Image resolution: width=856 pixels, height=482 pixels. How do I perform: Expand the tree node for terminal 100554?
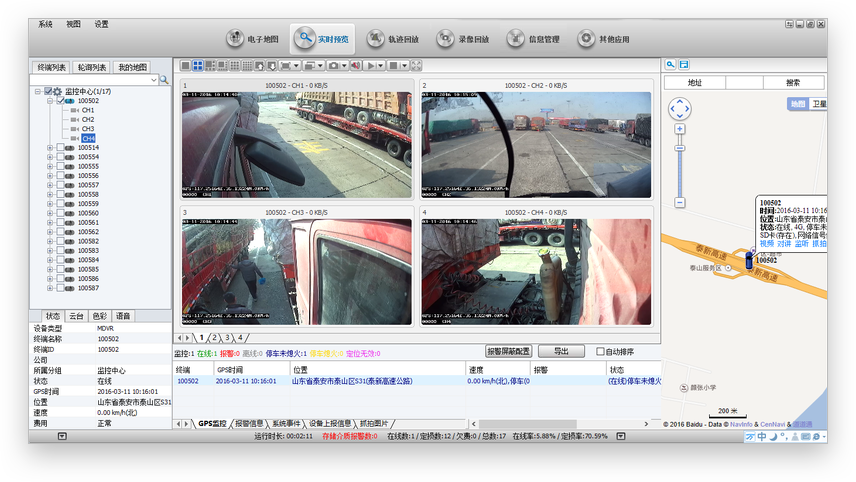pyautogui.click(x=50, y=157)
